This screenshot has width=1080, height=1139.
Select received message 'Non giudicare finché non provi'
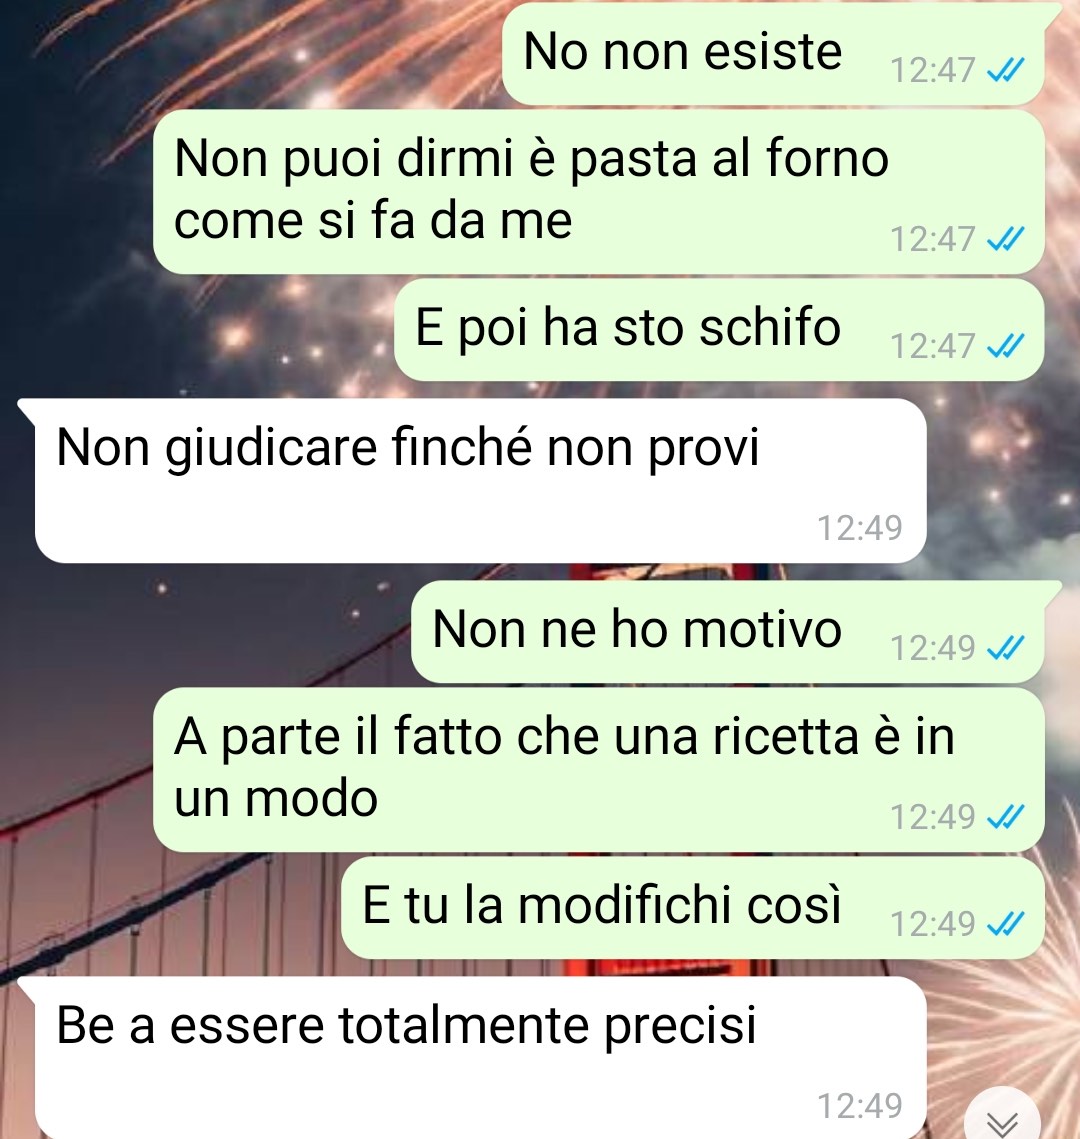tap(407, 447)
